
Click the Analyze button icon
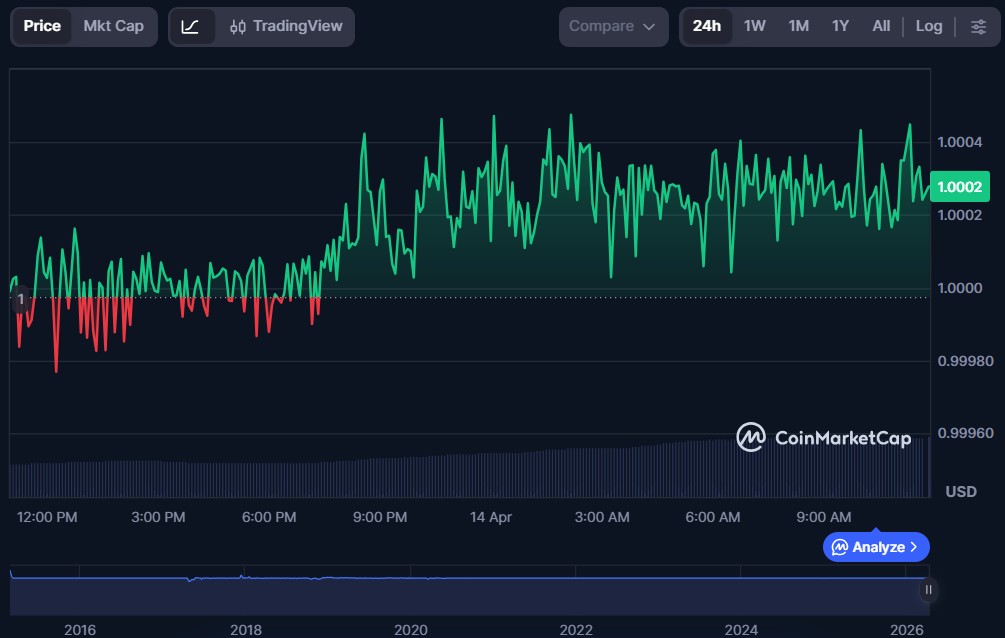[840, 547]
